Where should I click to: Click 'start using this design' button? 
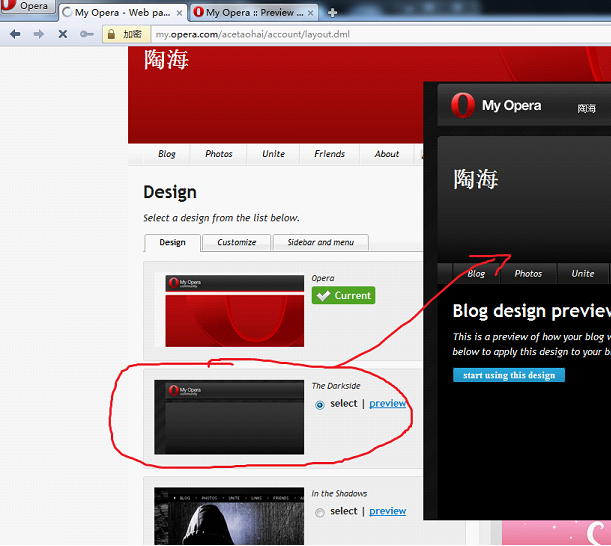[509, 375]
